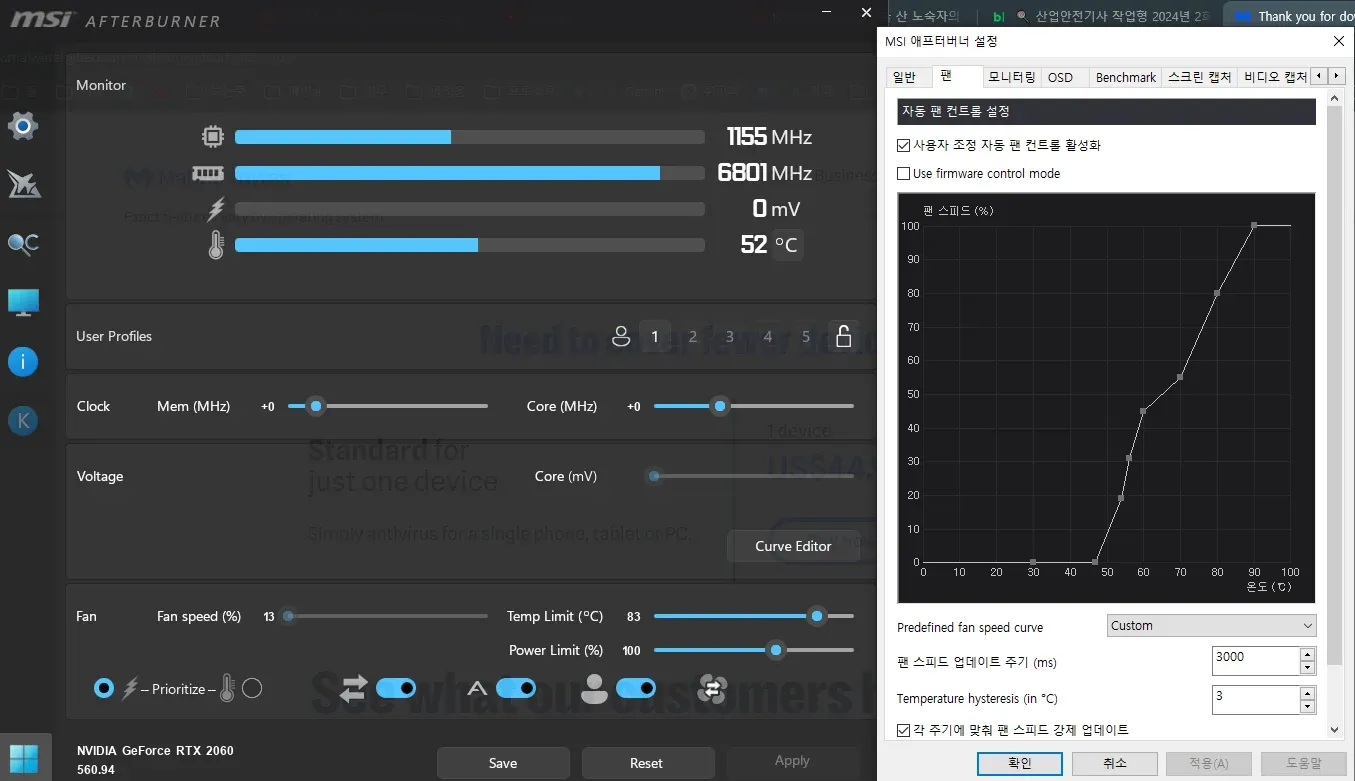Click the GPU core clock chip icon
The width and height of the screenshot is (1355, 781).
(212, 137)
